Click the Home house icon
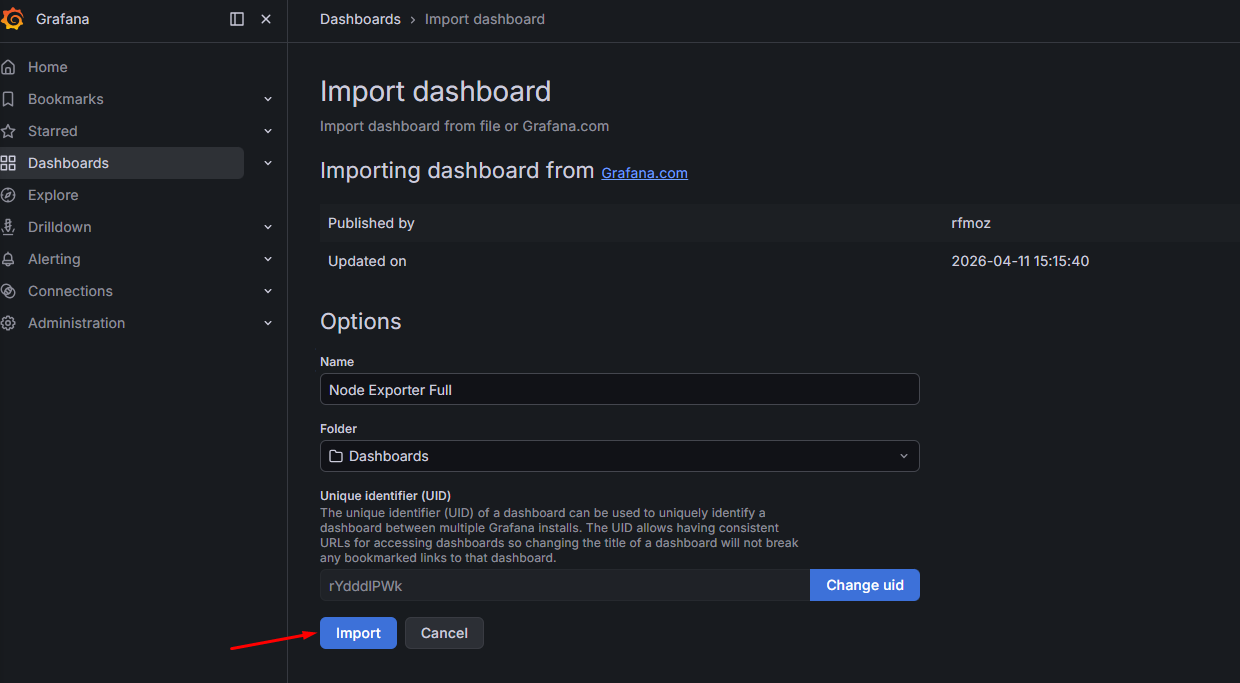This screenshot has width=1240, height=683. tap(8, 67)
